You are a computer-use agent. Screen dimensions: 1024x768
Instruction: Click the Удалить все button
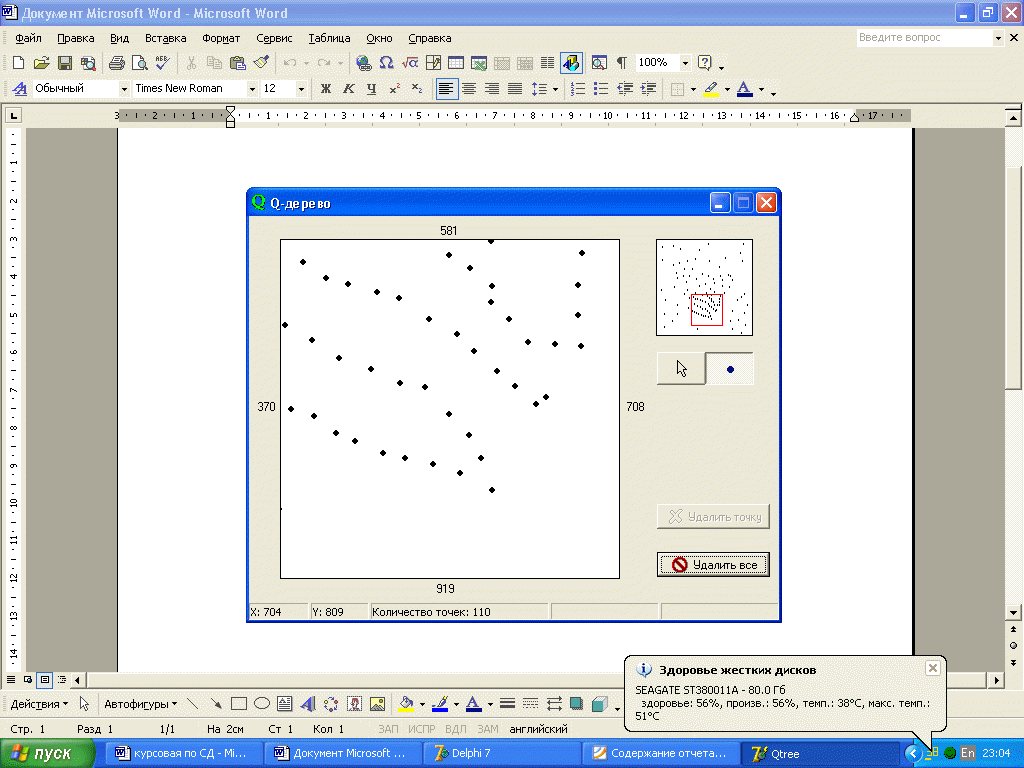click(713, 564)
